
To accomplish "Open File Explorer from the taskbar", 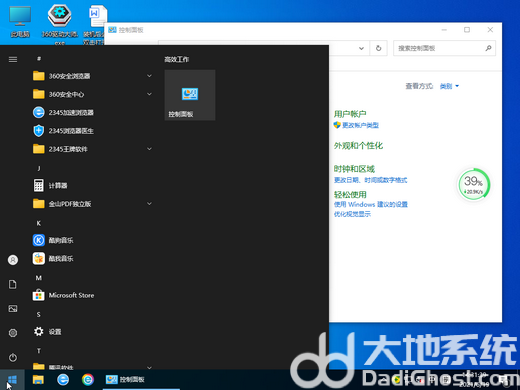I will pyautogui.click(x=38, y=379).
